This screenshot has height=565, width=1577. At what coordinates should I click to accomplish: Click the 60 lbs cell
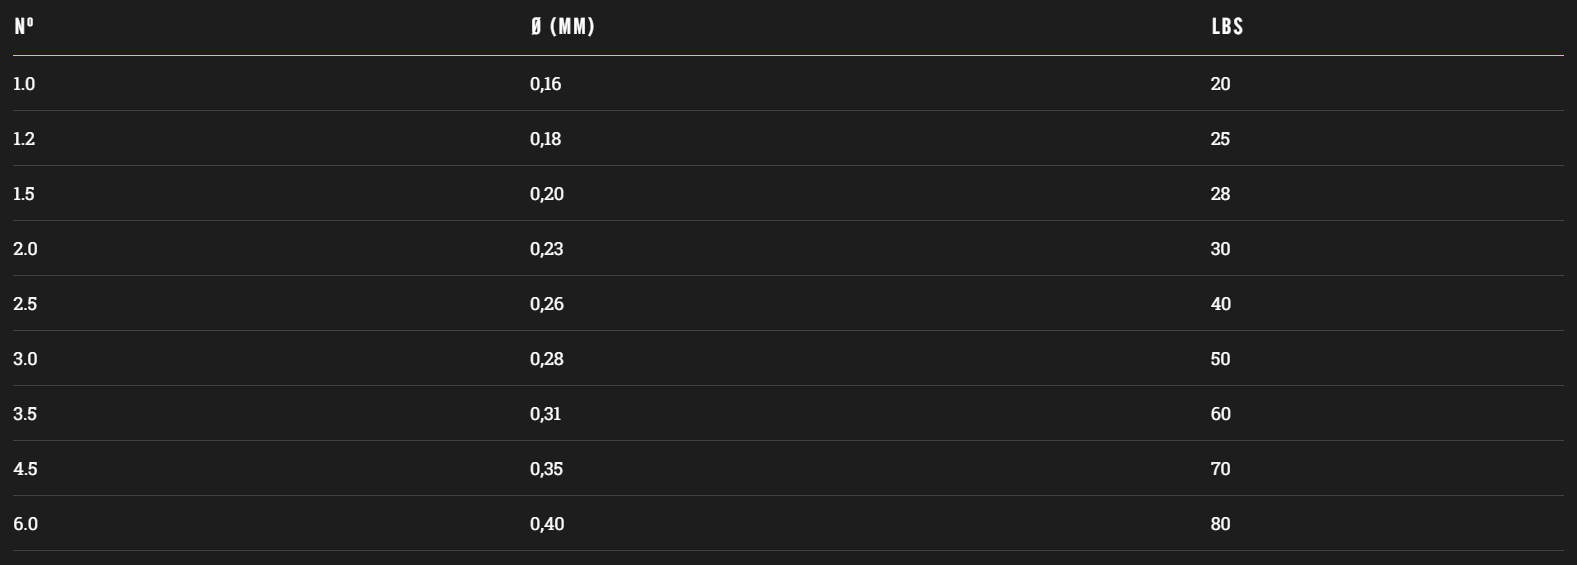click(1220, 414)
